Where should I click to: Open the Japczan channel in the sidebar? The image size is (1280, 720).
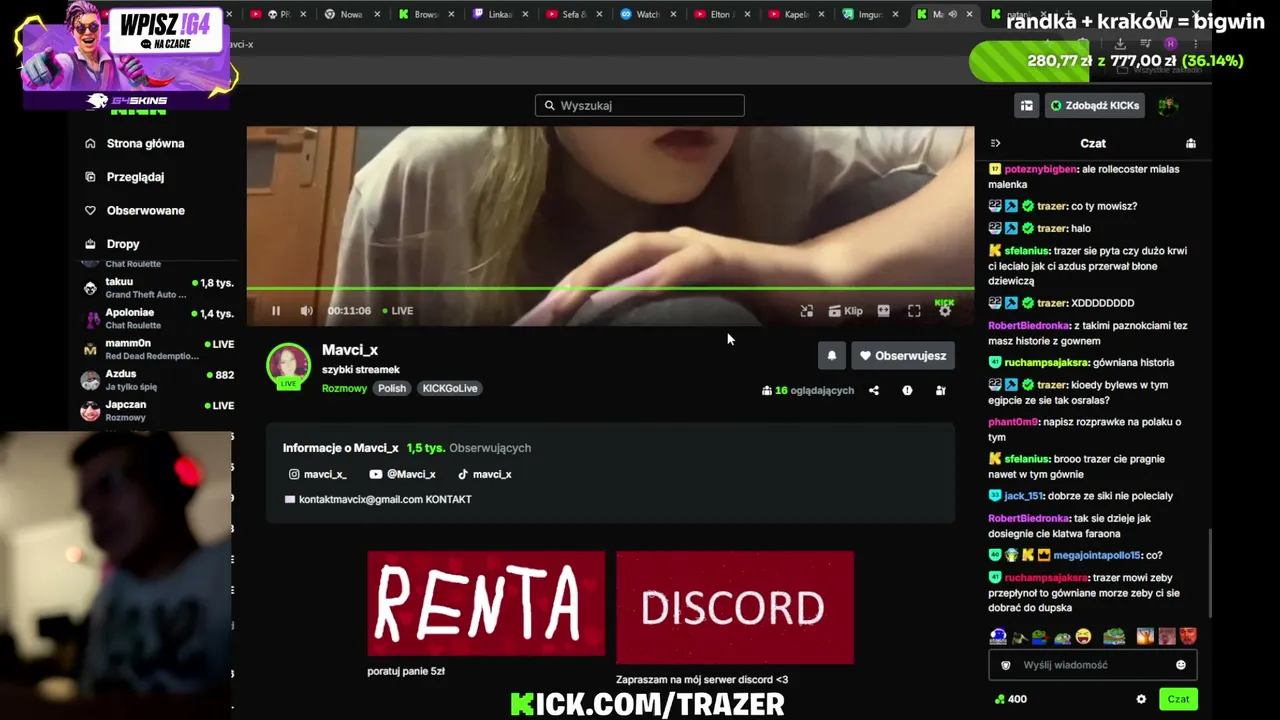pos(158,411)
